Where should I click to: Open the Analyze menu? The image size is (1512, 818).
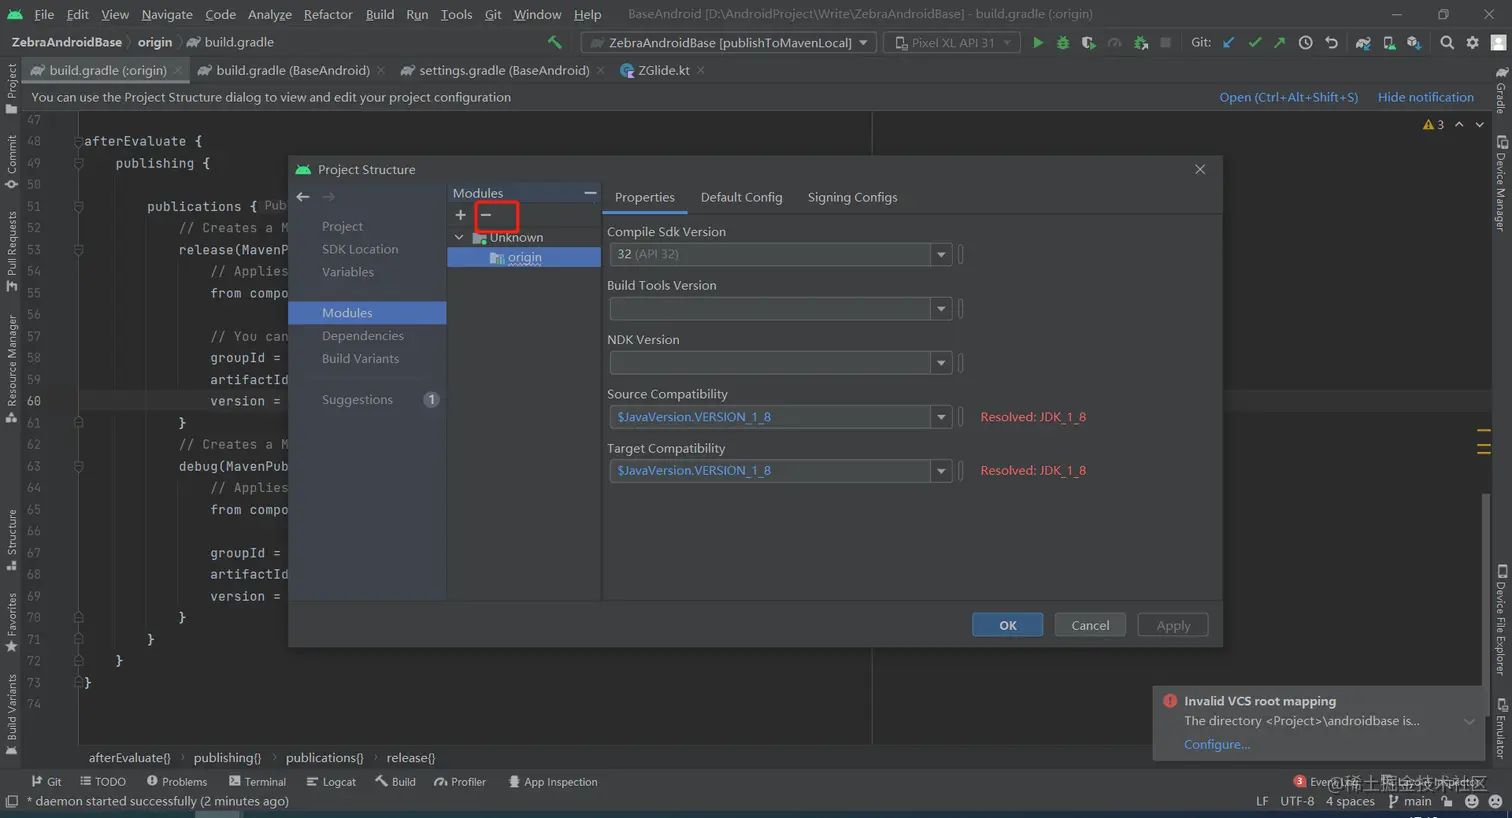click(270, 14)
